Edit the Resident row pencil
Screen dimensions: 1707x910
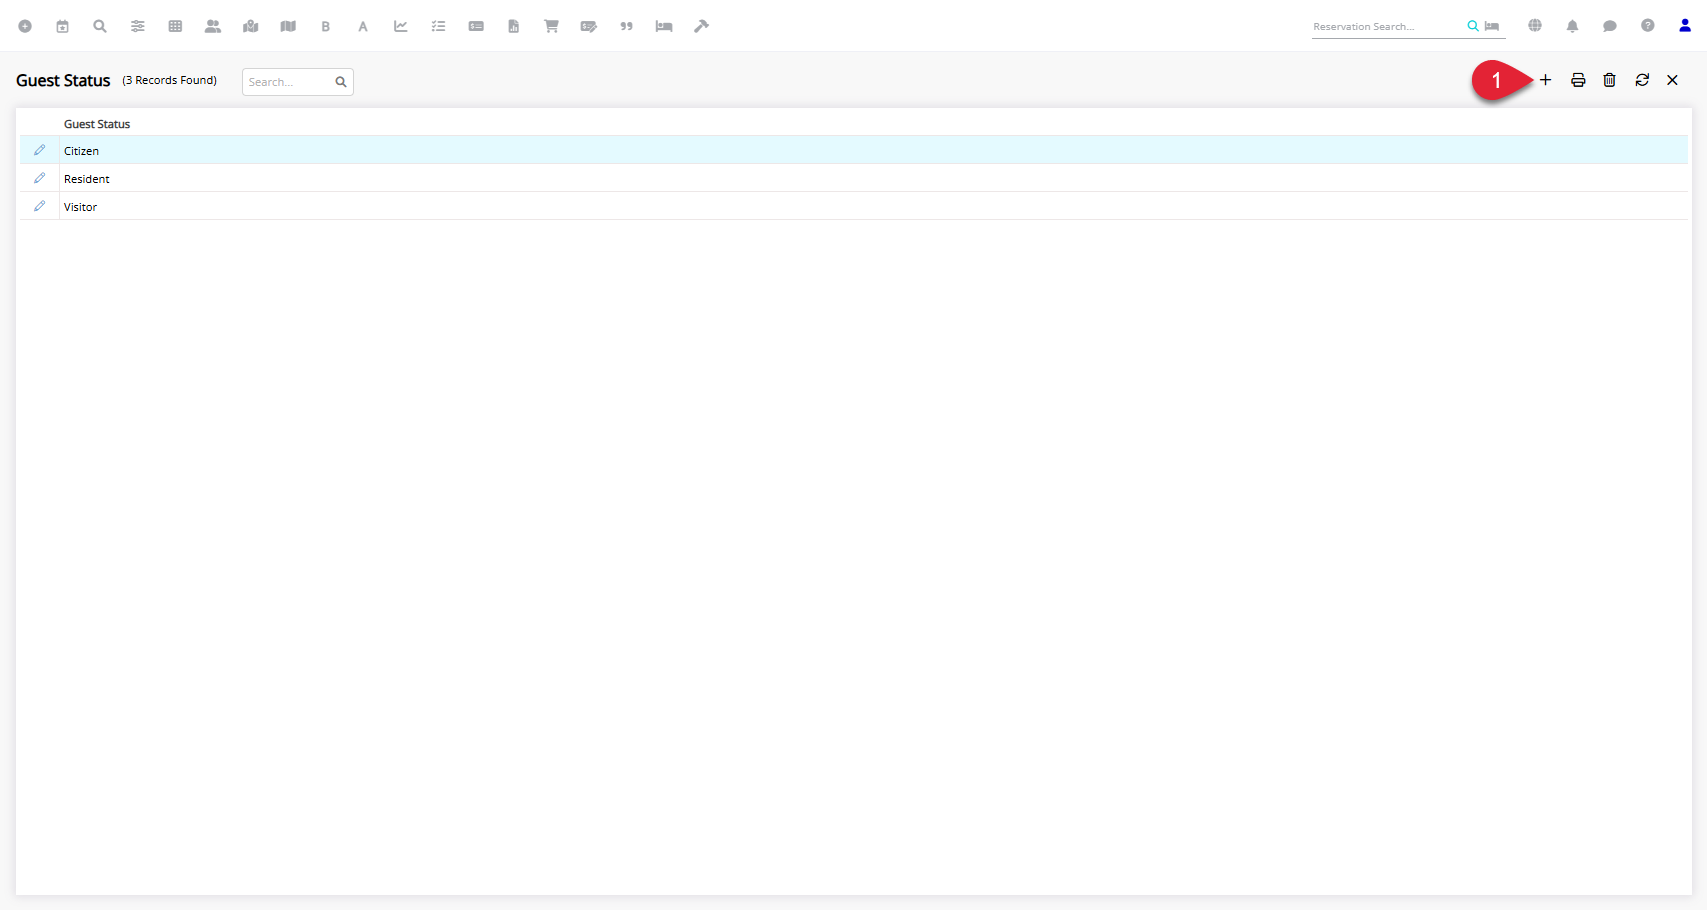pyautogui.click(x=40, y=178)
